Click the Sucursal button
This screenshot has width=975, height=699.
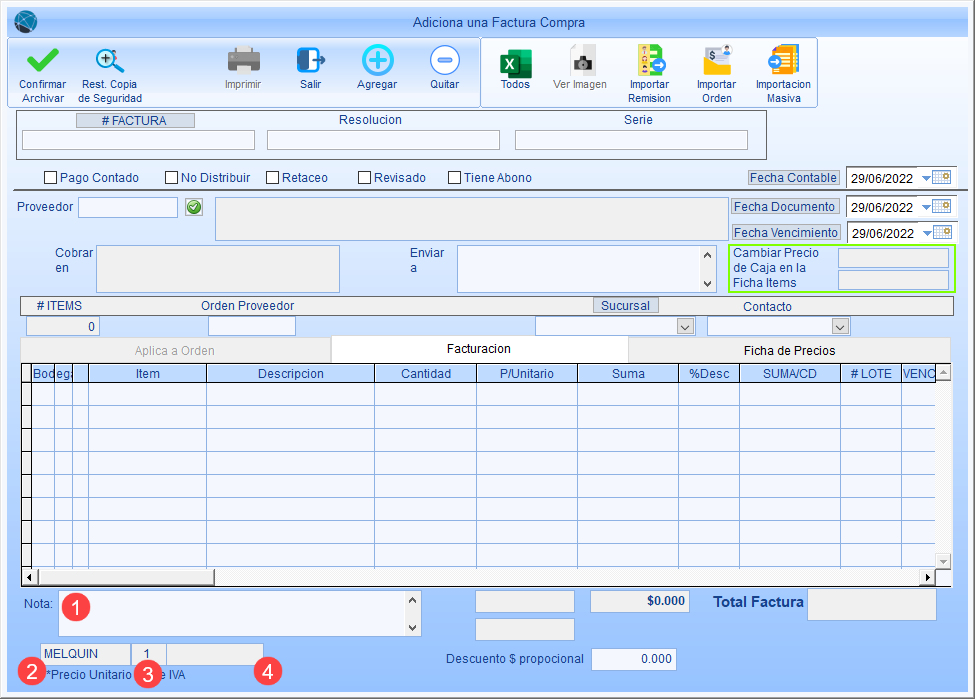click(626, 305)
